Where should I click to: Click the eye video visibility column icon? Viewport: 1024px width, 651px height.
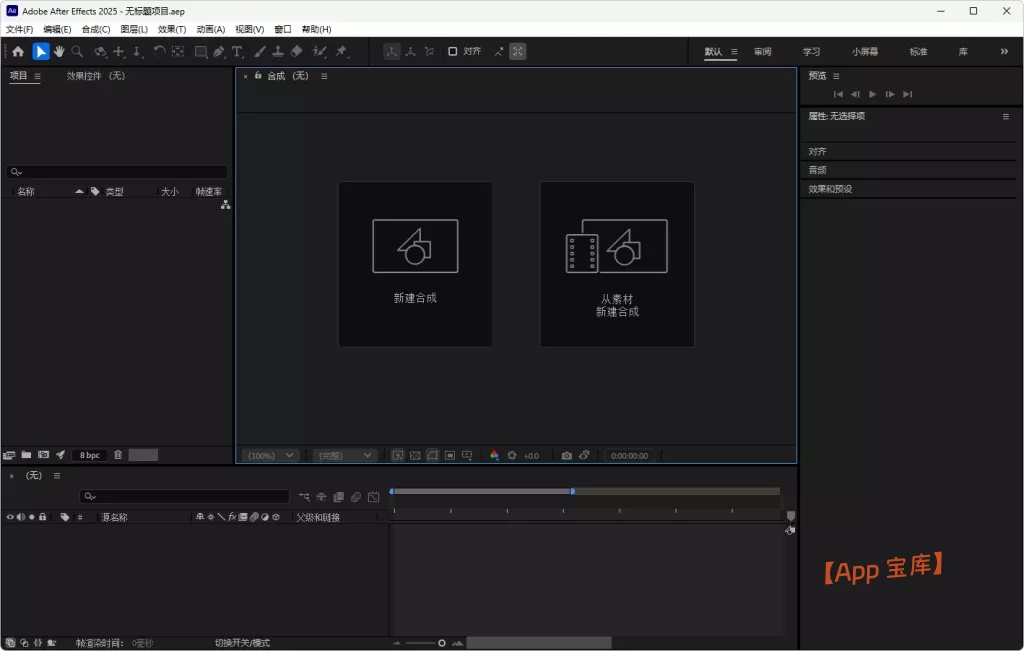(10, 517)
